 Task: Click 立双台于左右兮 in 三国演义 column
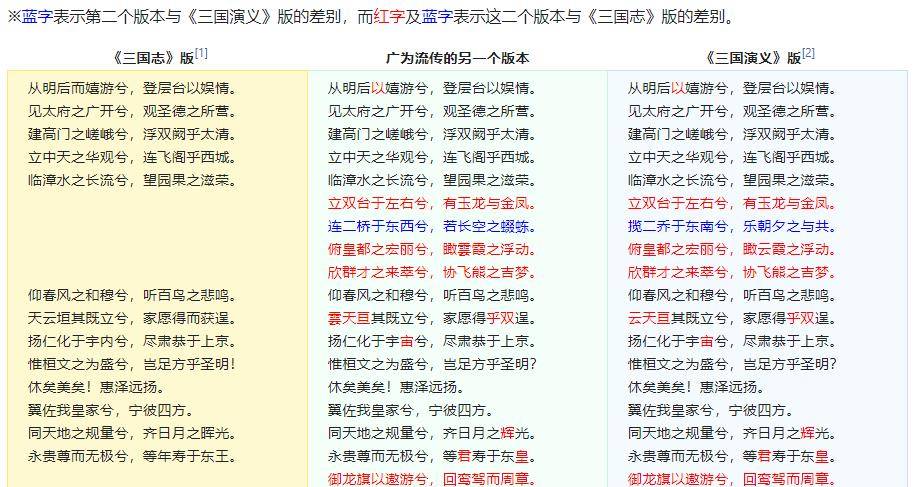[x=678, y=204]
